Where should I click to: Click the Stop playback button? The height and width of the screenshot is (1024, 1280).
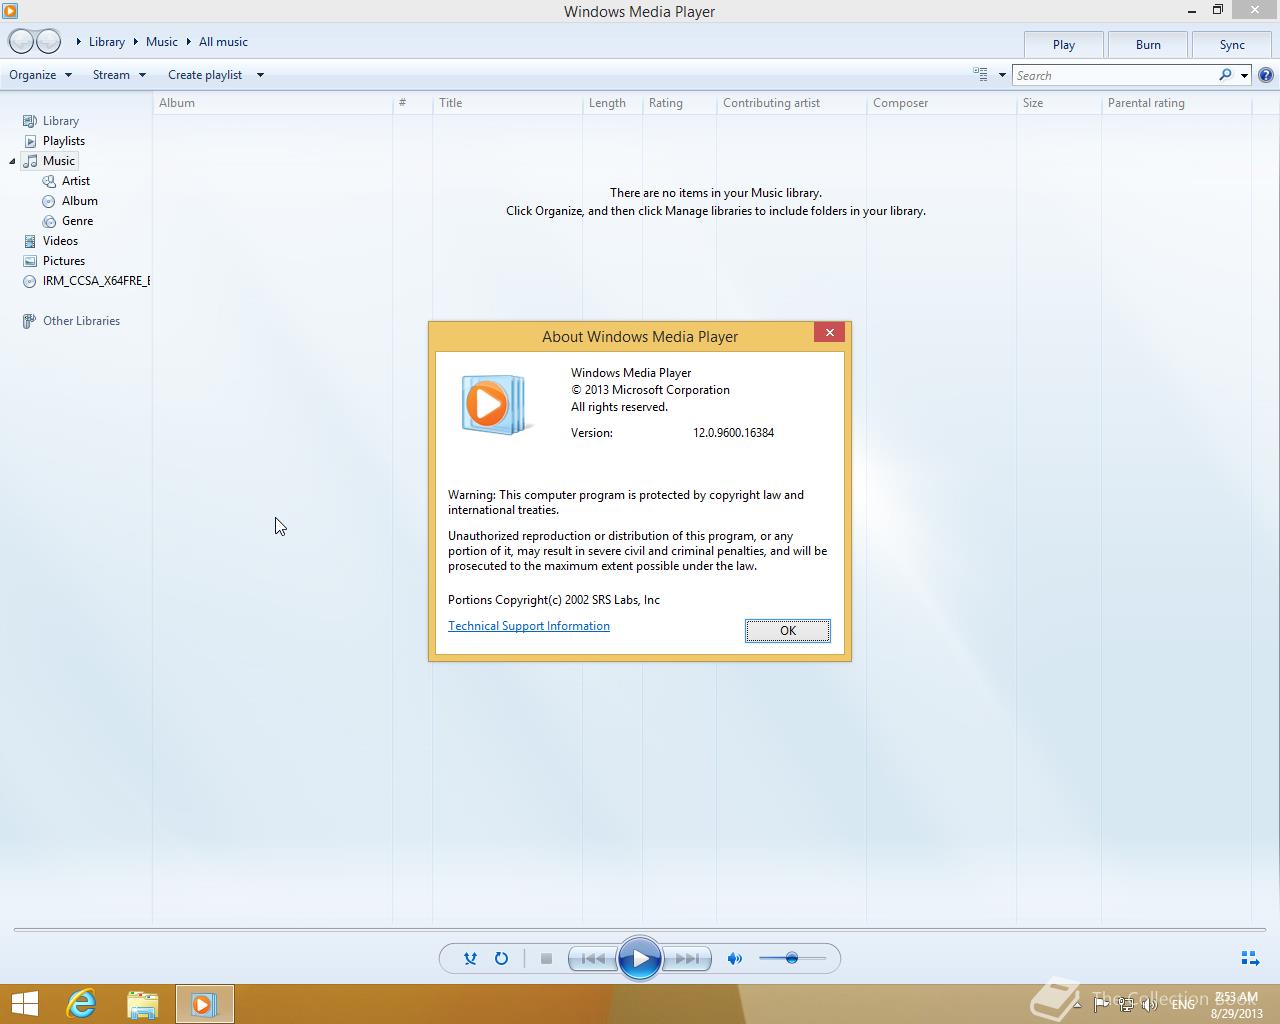(546, 958)
